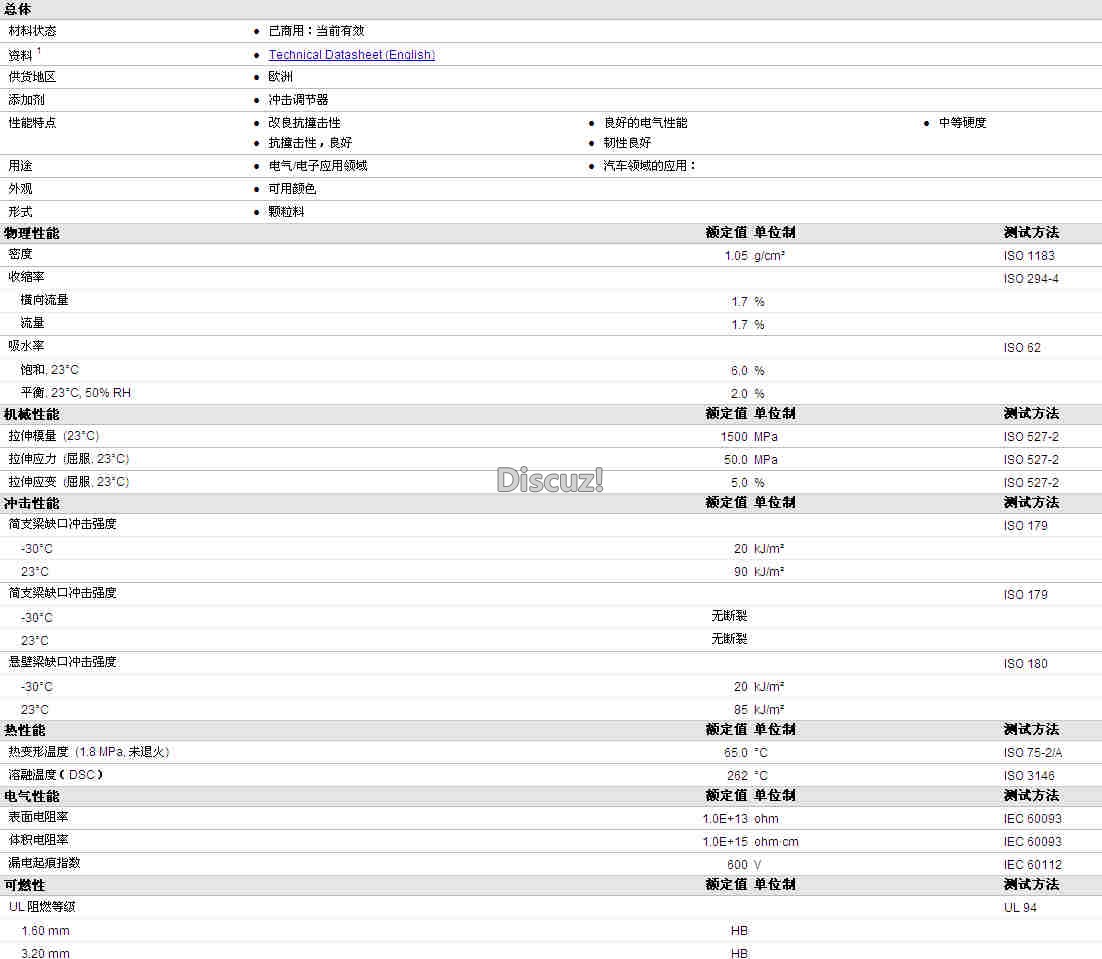Screen dimensions: 1102x959
Task: Select the IEC 60112 test method
Action: pos(1033,865)
